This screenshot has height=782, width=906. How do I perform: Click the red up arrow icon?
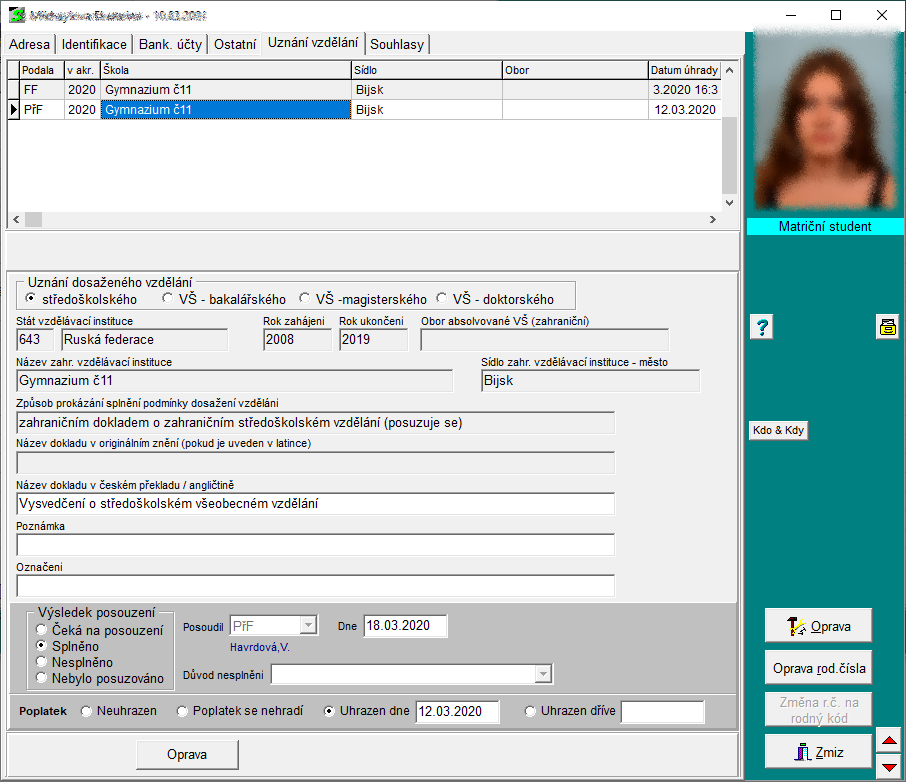click(887, 741)
